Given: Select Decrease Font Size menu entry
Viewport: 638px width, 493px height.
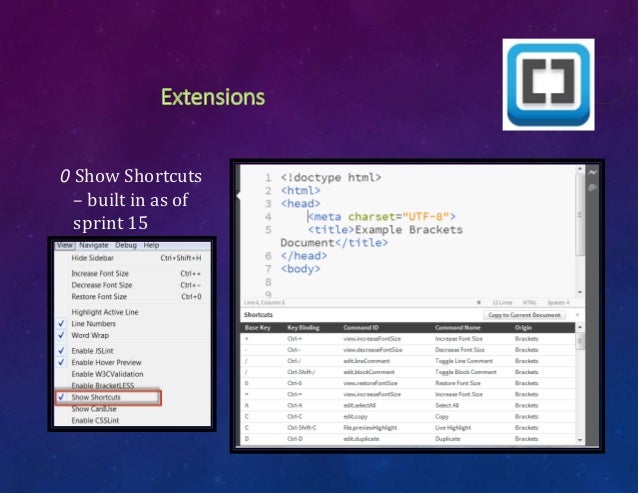Looking at the screenshot, I should [133, 285].
